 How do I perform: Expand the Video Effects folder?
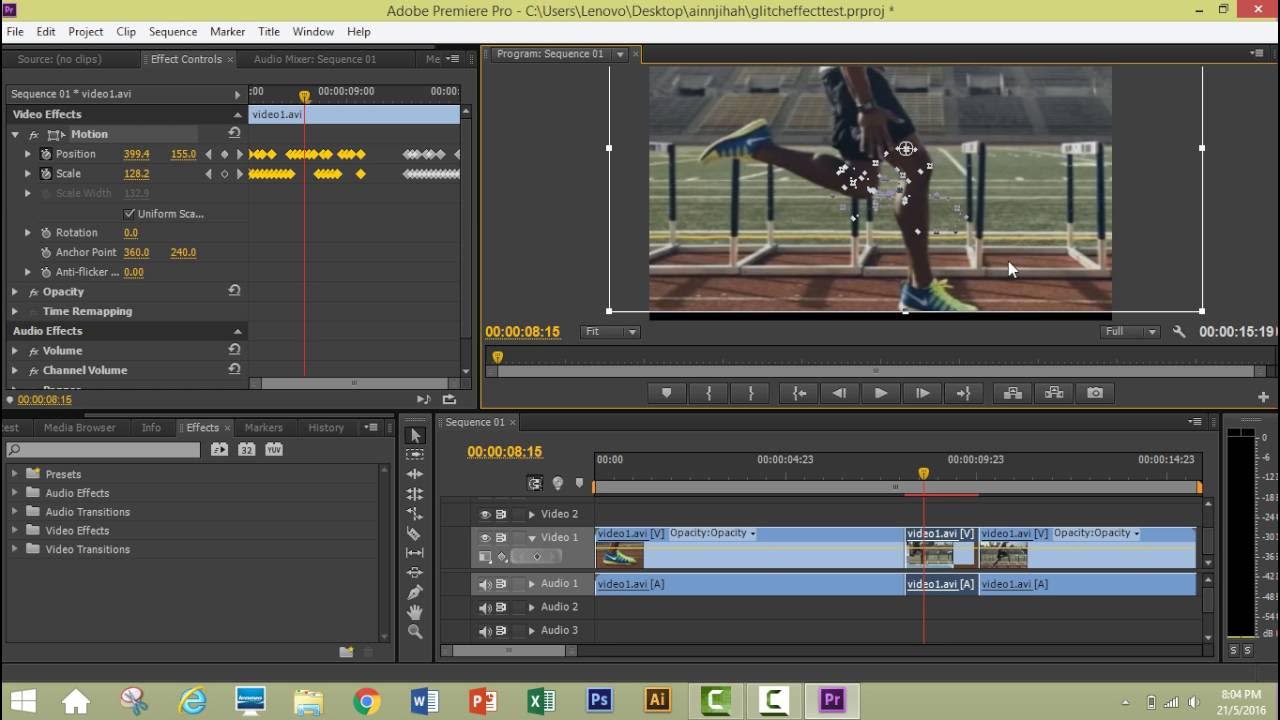point(15,531)
